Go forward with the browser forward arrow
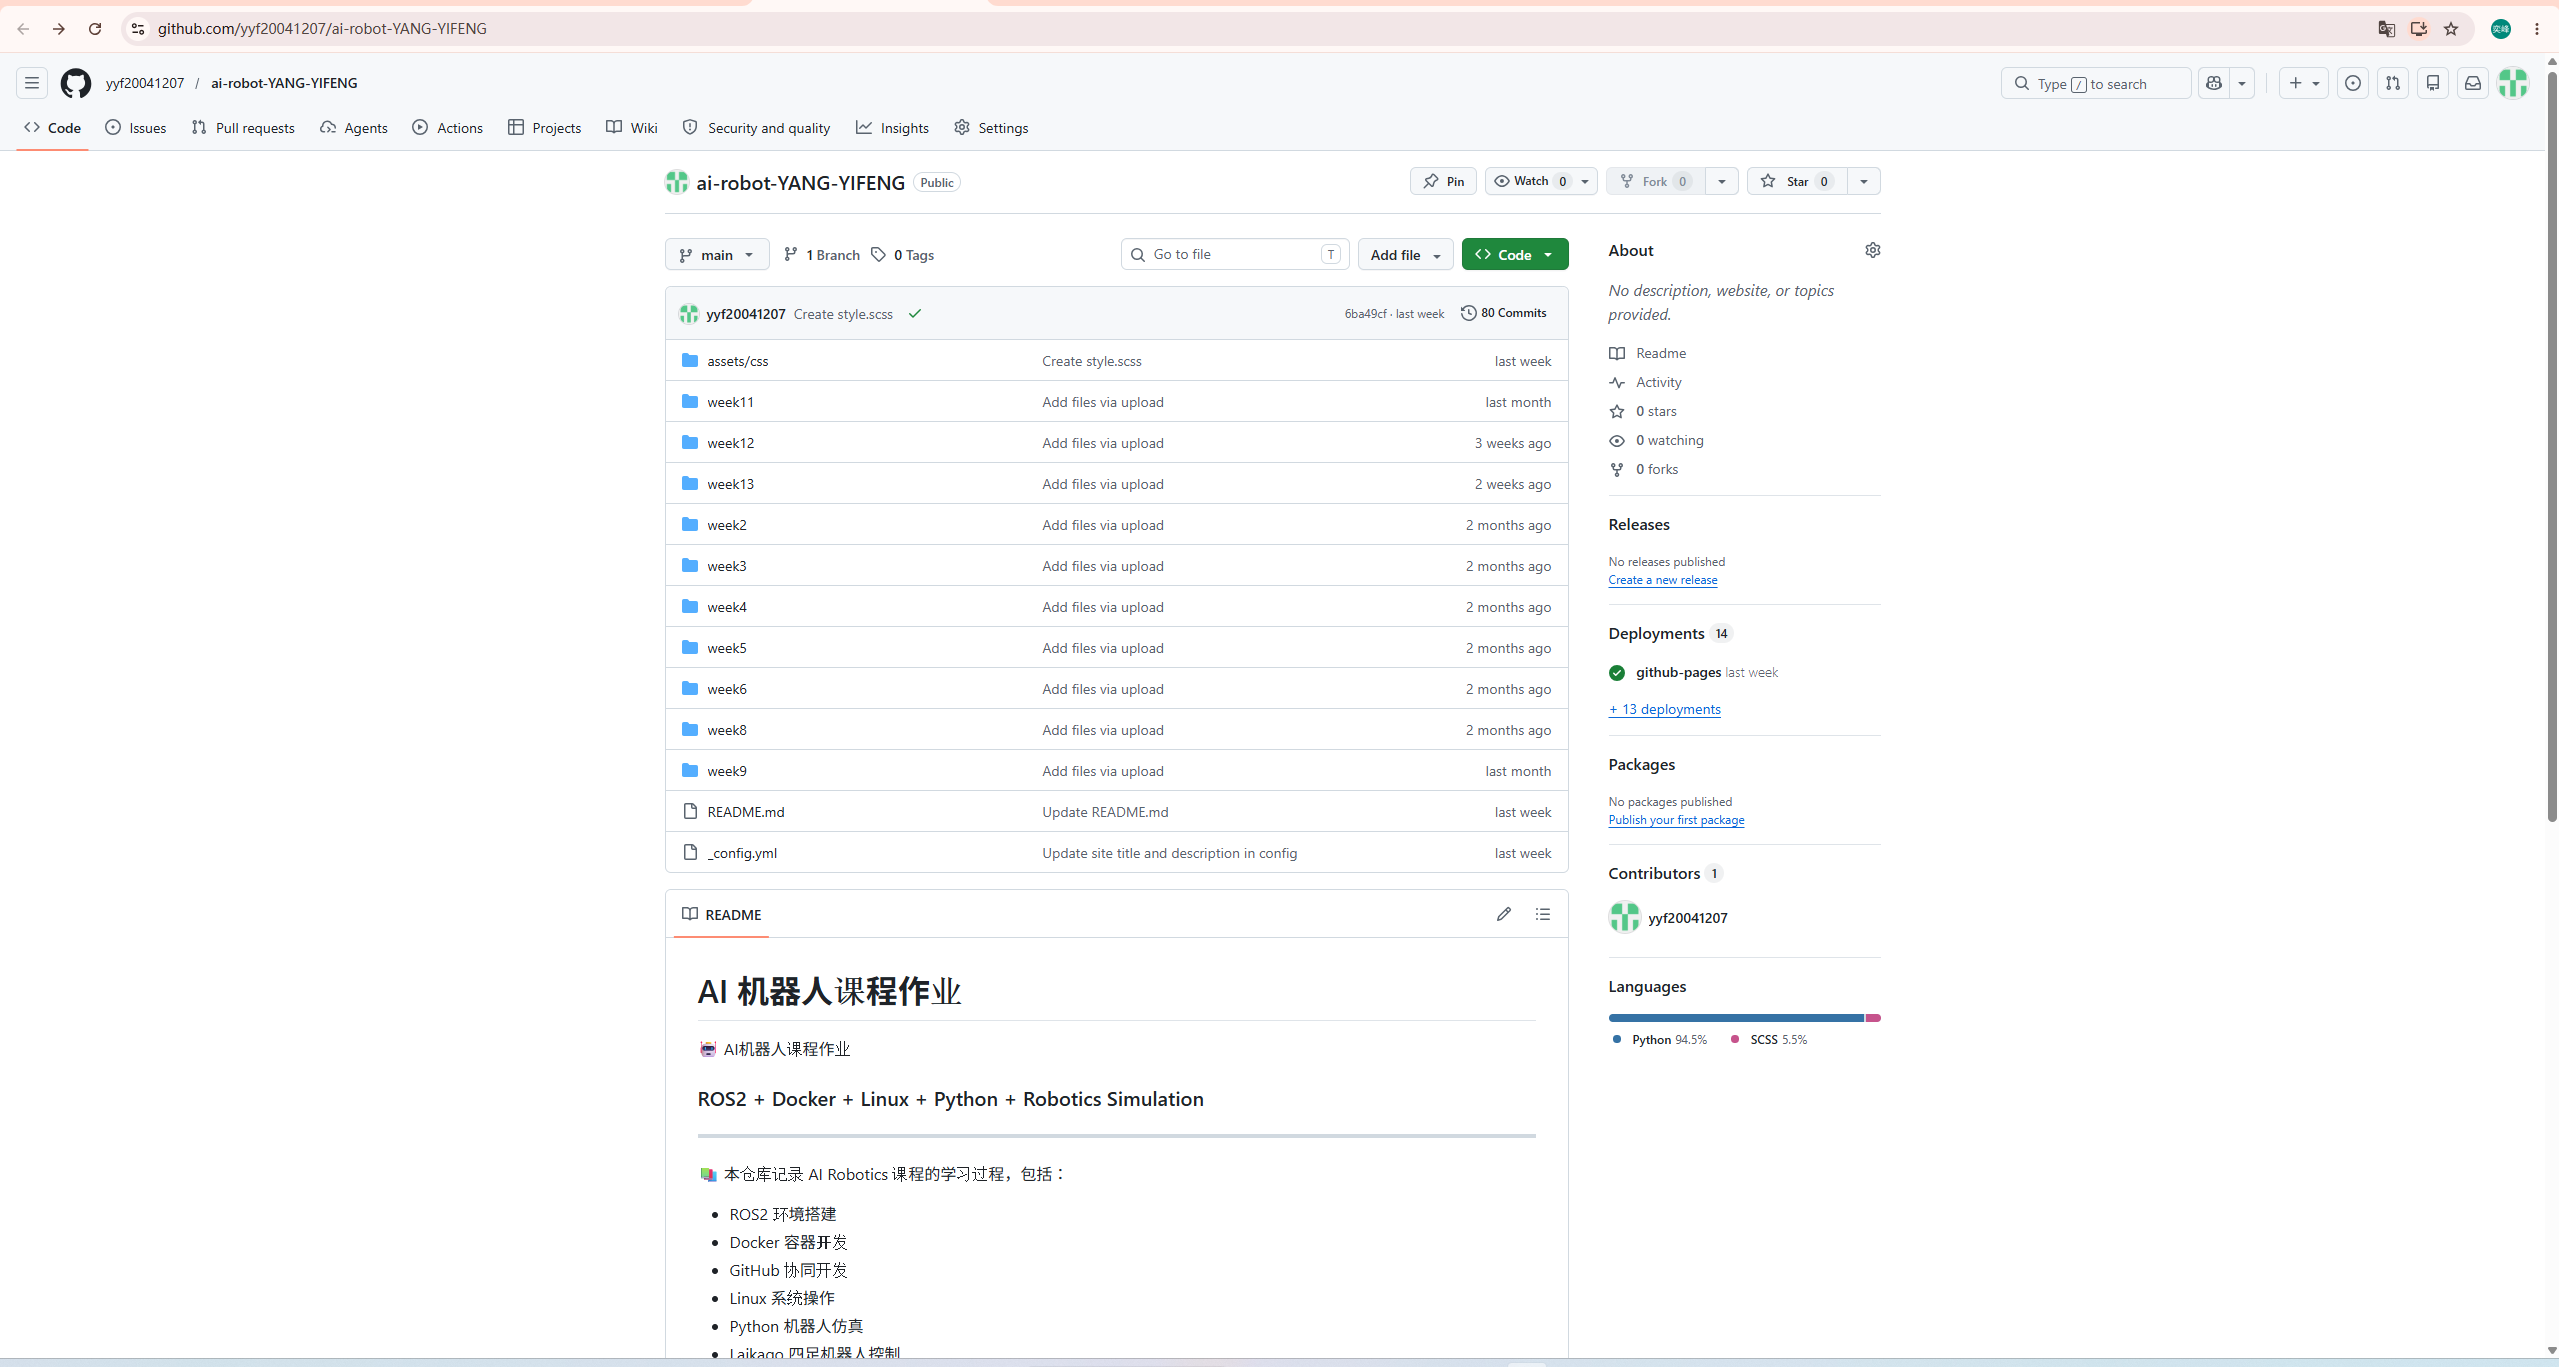The image size is (2559, 1367). coord(59,29)
